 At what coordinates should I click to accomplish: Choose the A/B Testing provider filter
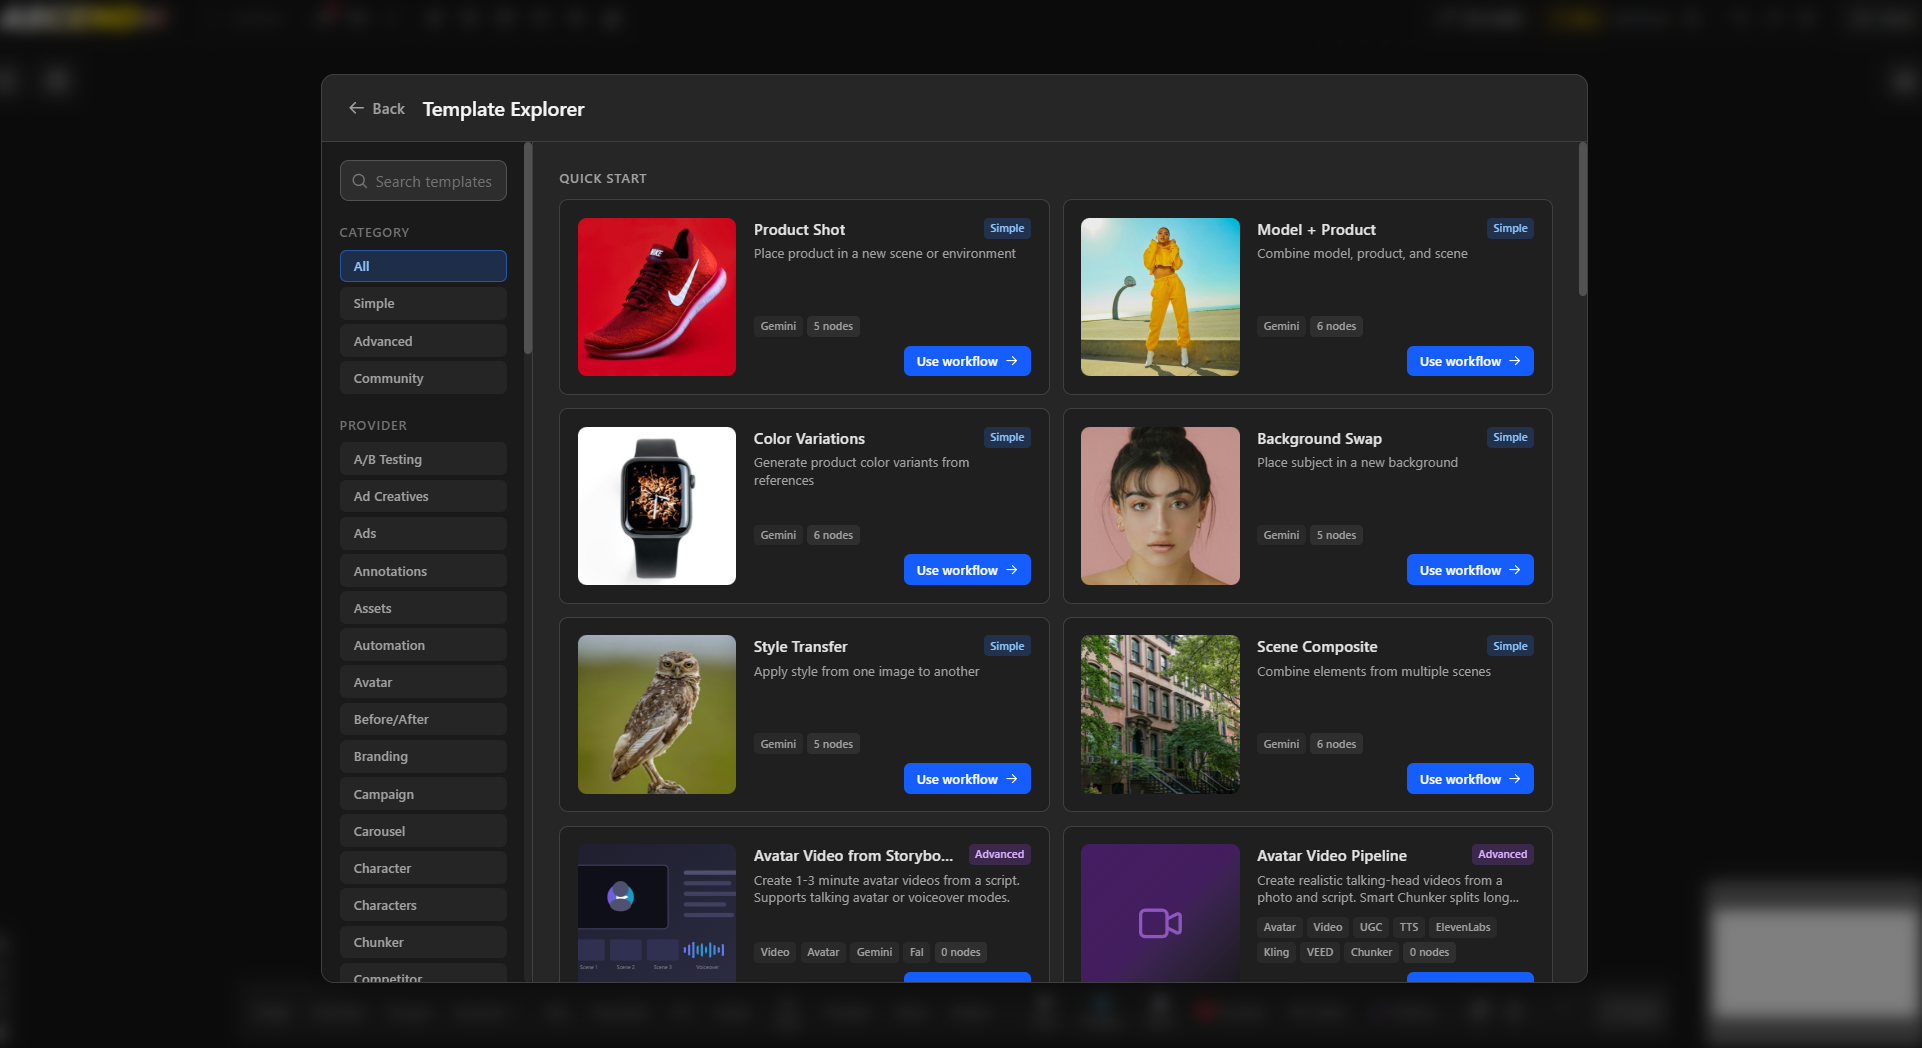pos(423,459)
